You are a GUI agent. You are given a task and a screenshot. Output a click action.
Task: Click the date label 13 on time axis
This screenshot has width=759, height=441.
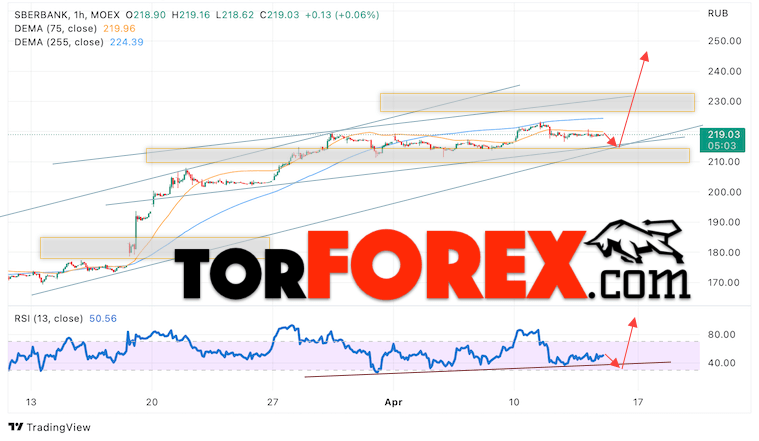[x=31, y=402]
